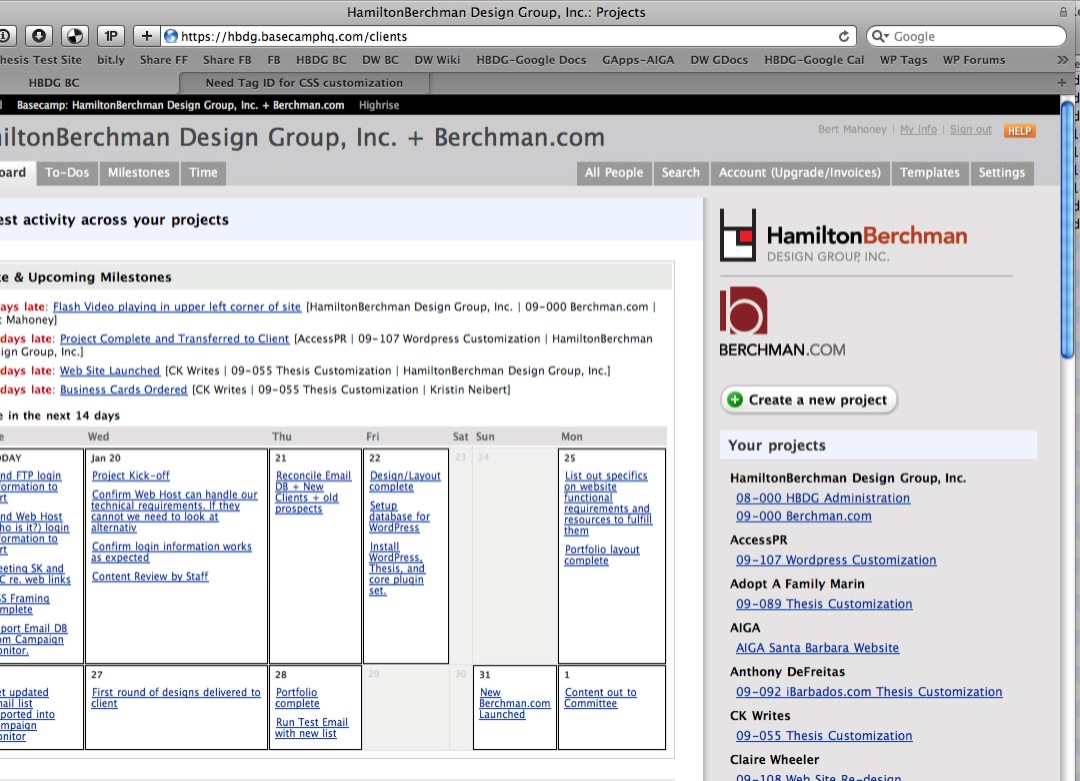Open Run Test Email with new list milestone
1080x781 pixels.
tap(311, 728)
